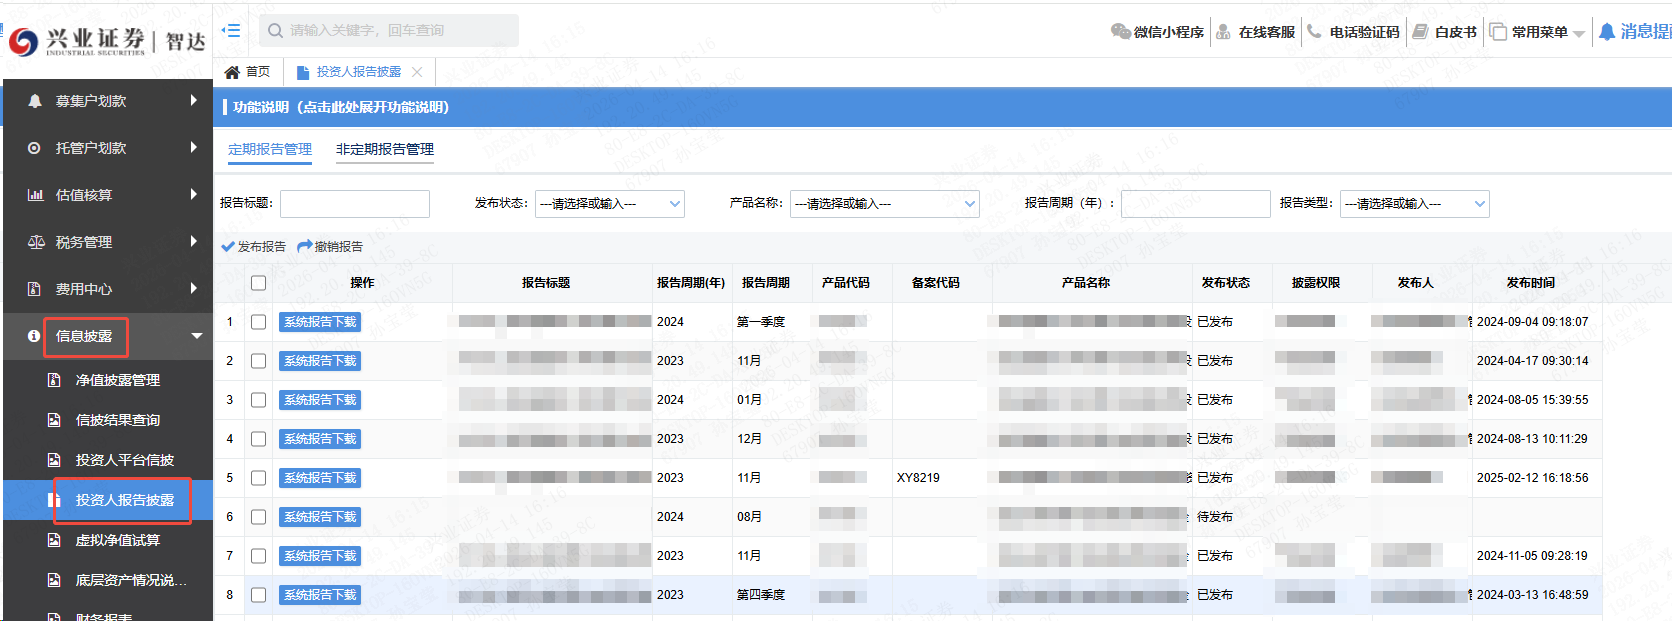
Task: Open the 产品名称 dropdown
Action: [885, 204]
